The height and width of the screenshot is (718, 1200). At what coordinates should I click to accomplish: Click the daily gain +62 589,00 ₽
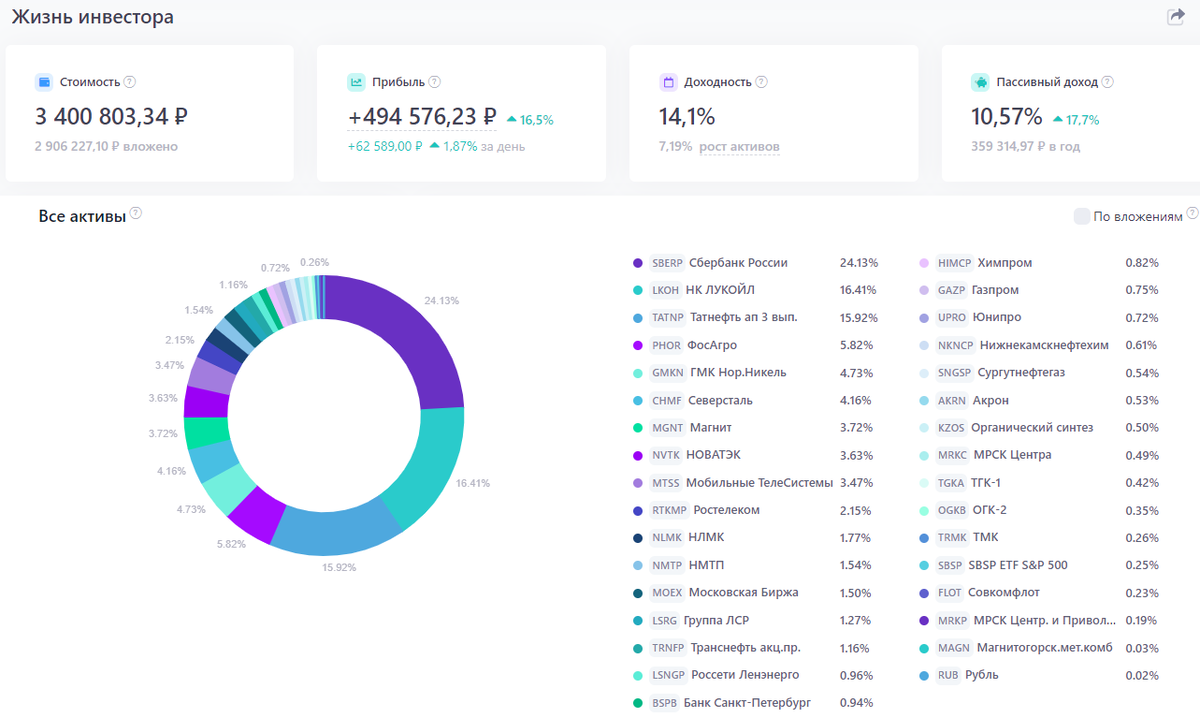385,147
